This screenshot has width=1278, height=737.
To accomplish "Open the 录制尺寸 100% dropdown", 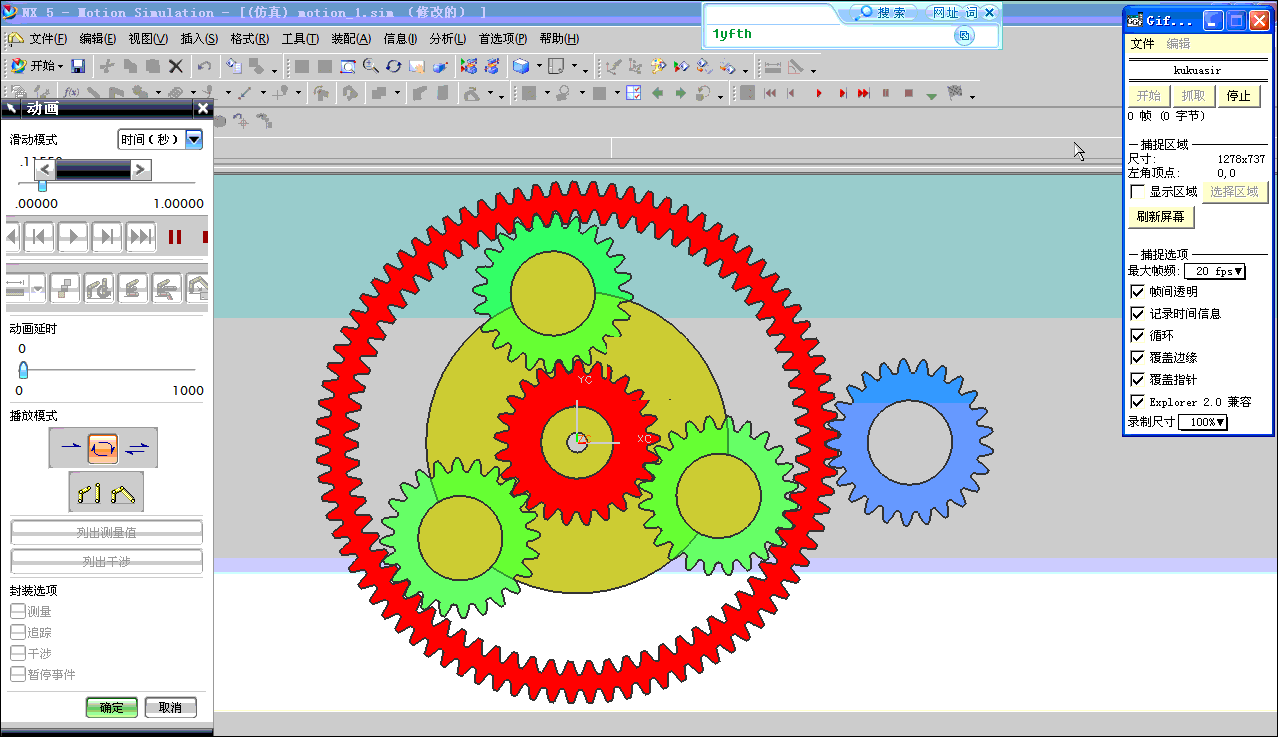I will pyautogui.click(x=1203, y=422).
